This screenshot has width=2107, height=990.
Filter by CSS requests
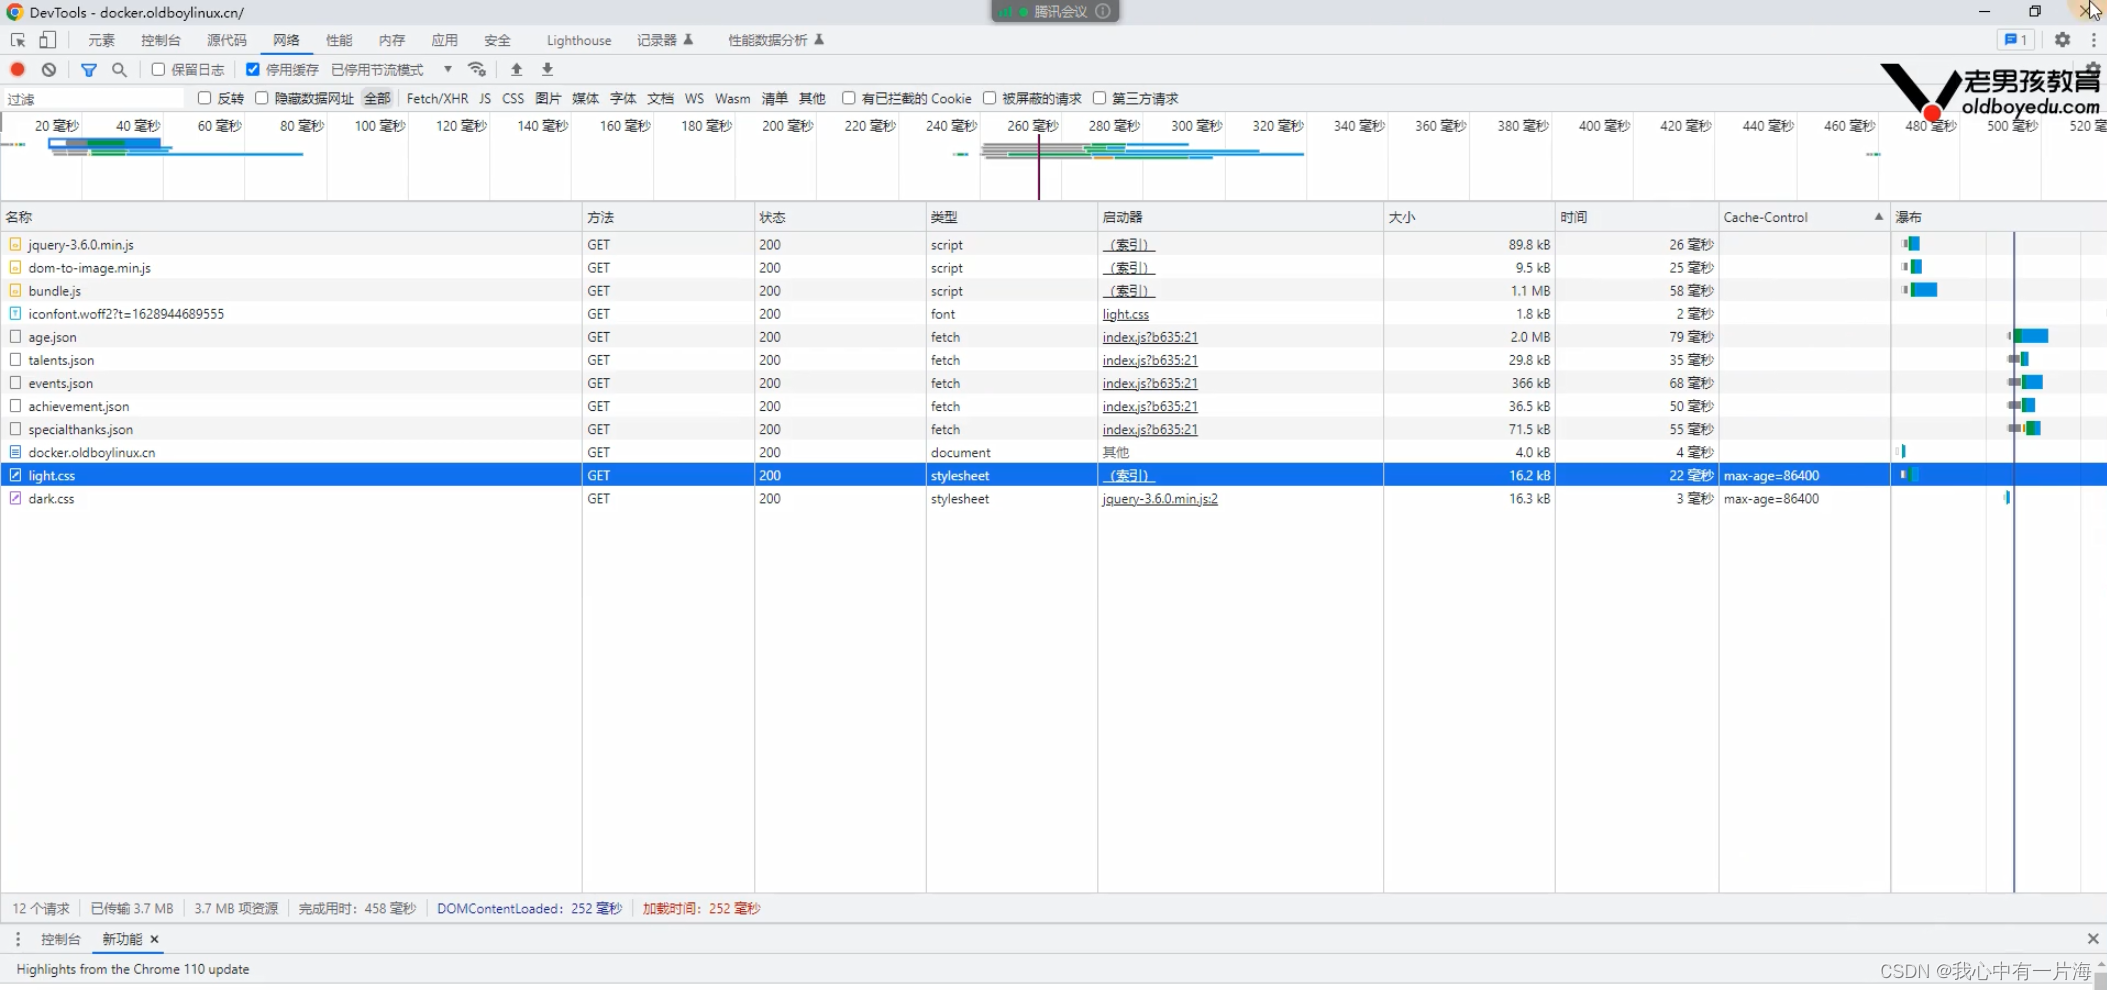[513, 98]
